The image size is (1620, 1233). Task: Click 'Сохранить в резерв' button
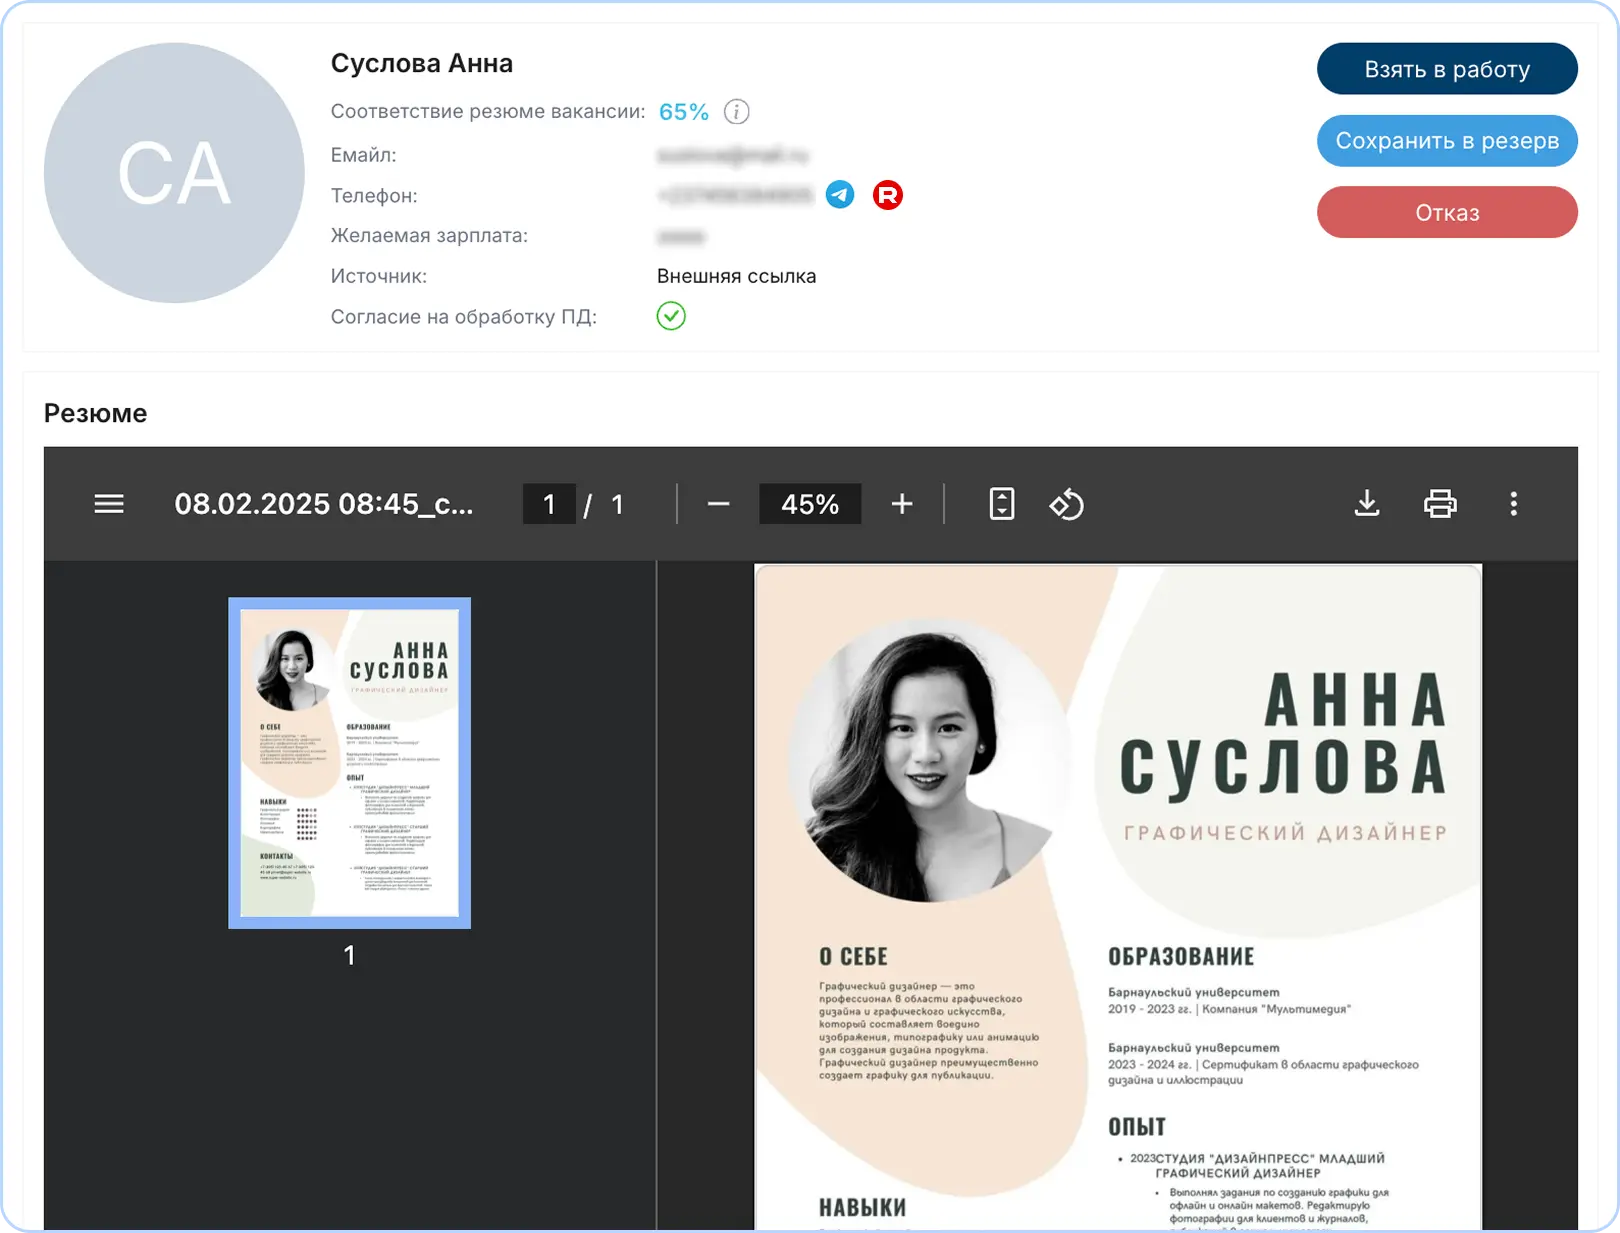[x=1446, y=141]
